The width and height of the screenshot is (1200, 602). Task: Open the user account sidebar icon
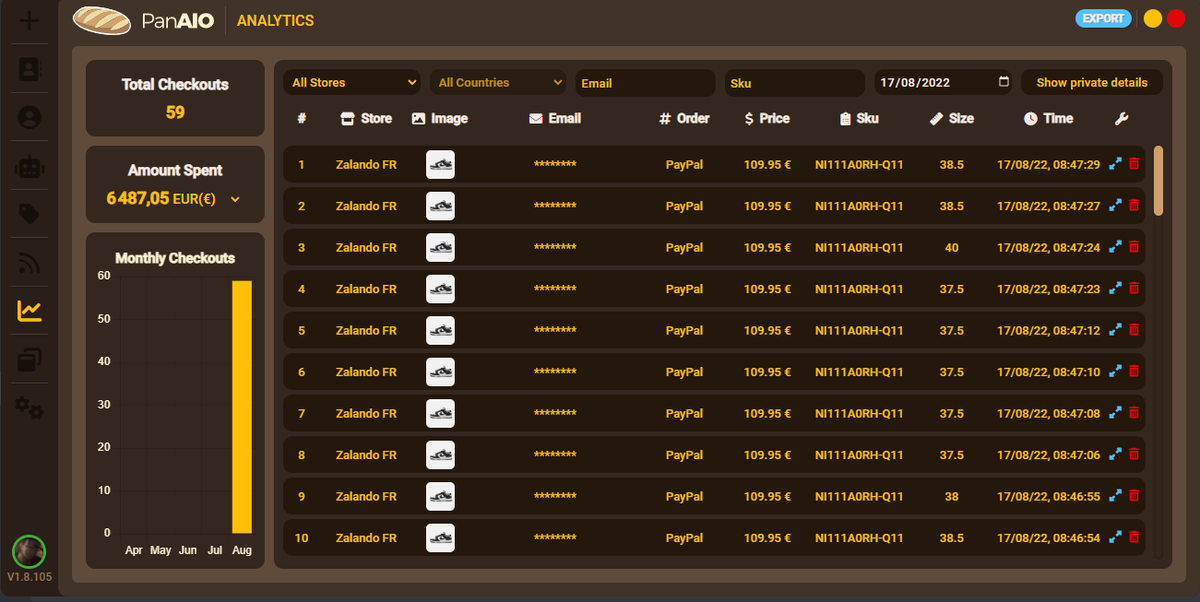pyautogui.click(x=30, y=118)
